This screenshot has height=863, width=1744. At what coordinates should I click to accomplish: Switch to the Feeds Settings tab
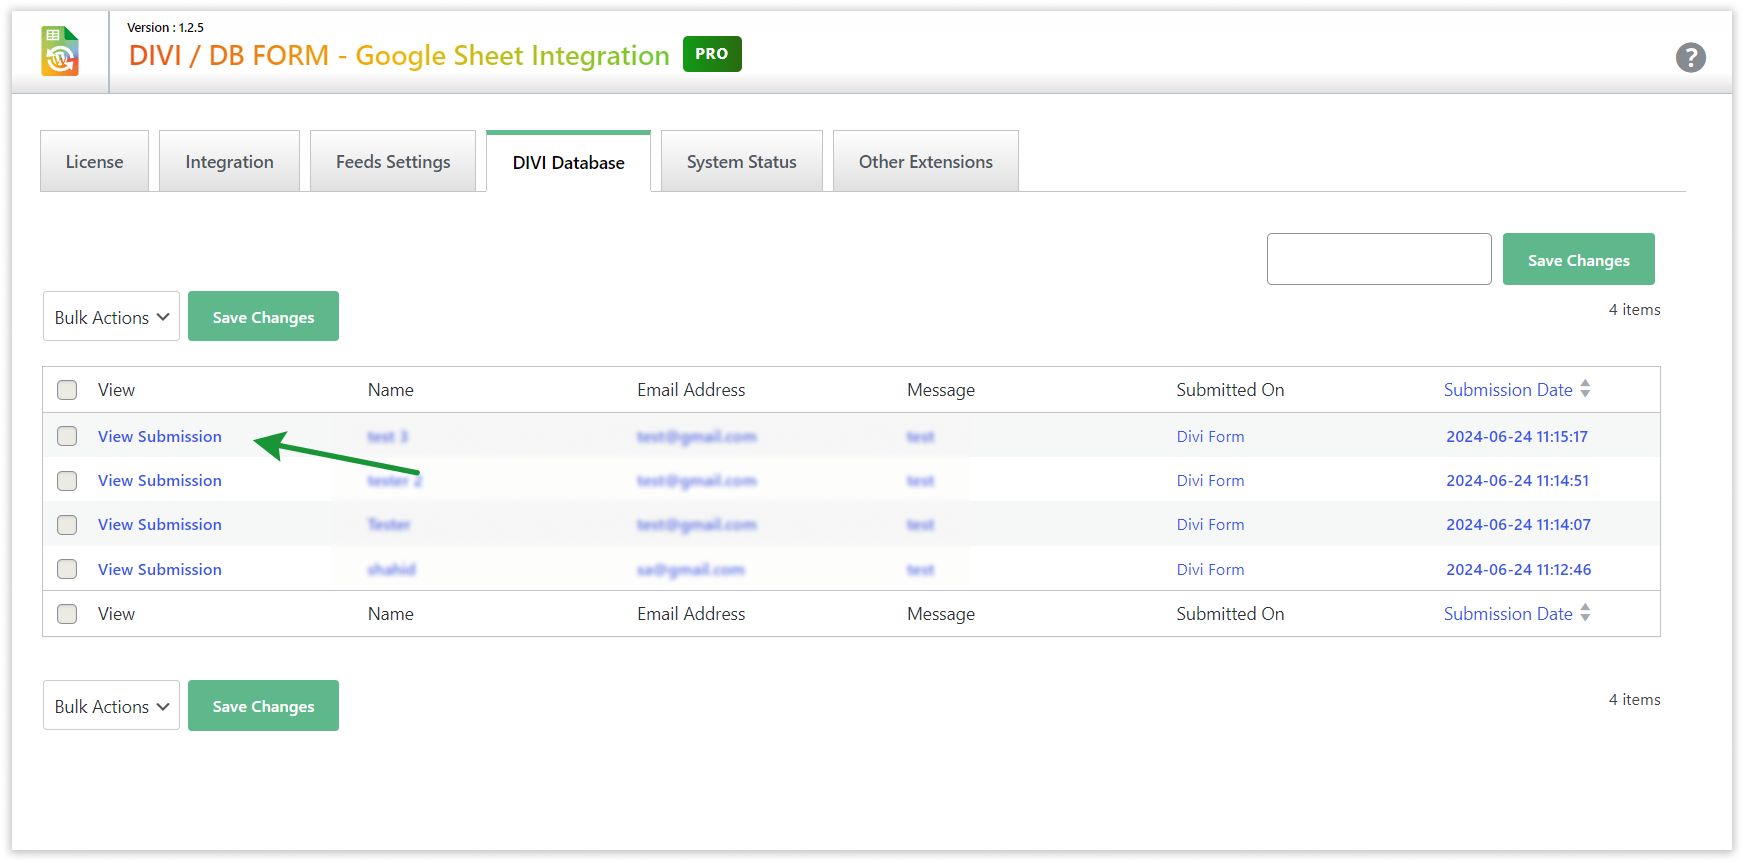[x=393, y=162]
